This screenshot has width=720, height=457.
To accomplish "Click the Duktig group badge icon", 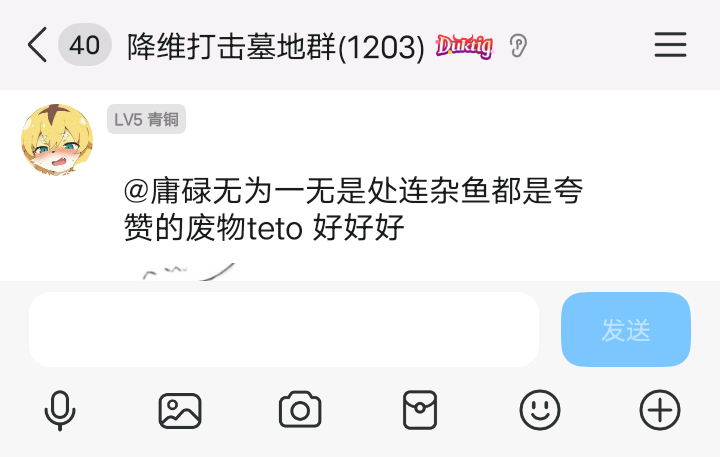I will tap(465, 46).
